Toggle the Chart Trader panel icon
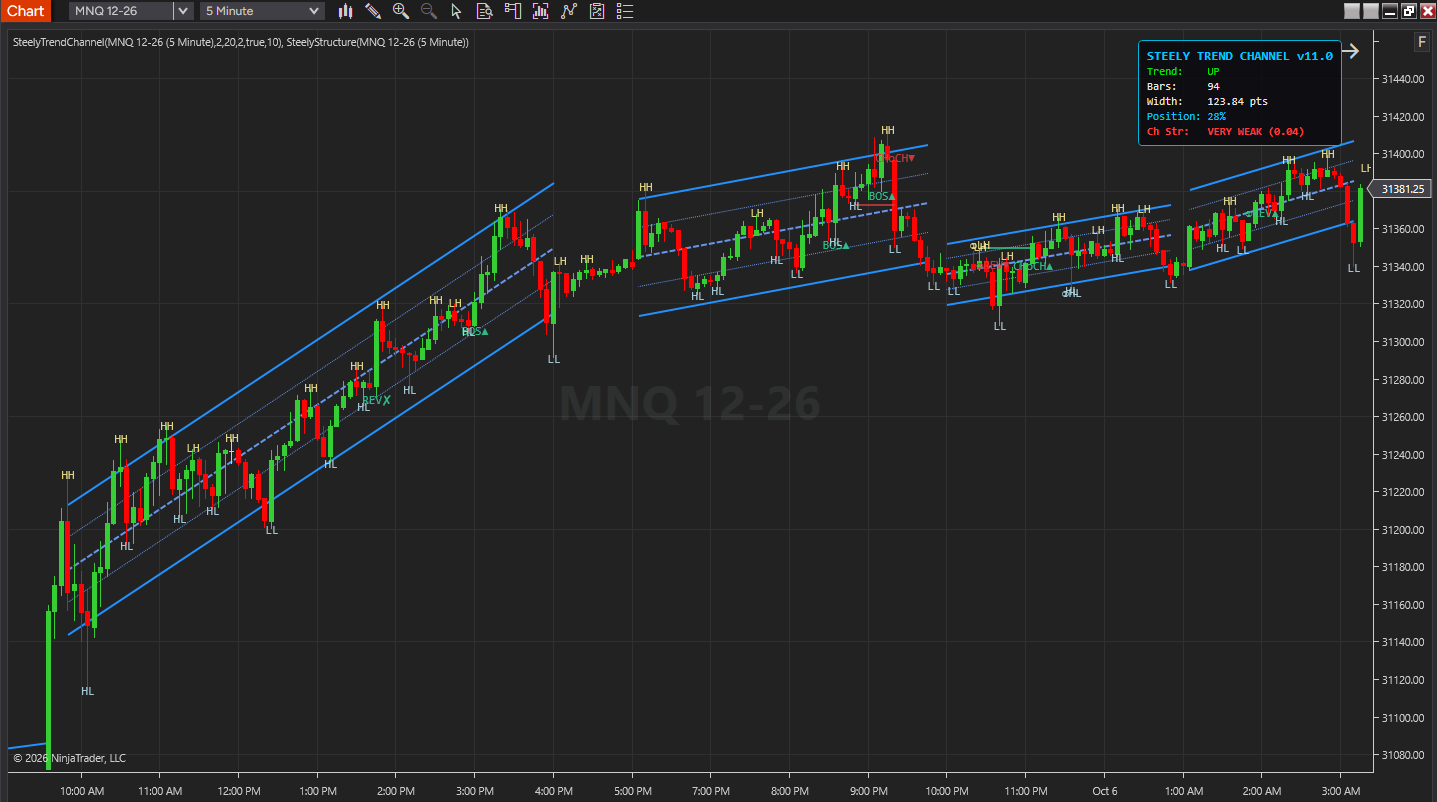This screenshot has width=1437, height=802. pos(513,11)
